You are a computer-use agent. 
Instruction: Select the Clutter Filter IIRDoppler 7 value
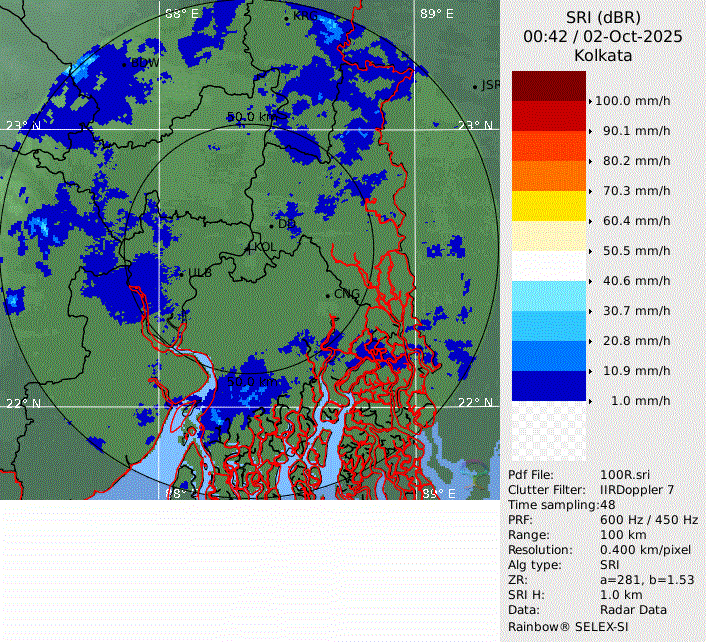(x=636, y=490)
